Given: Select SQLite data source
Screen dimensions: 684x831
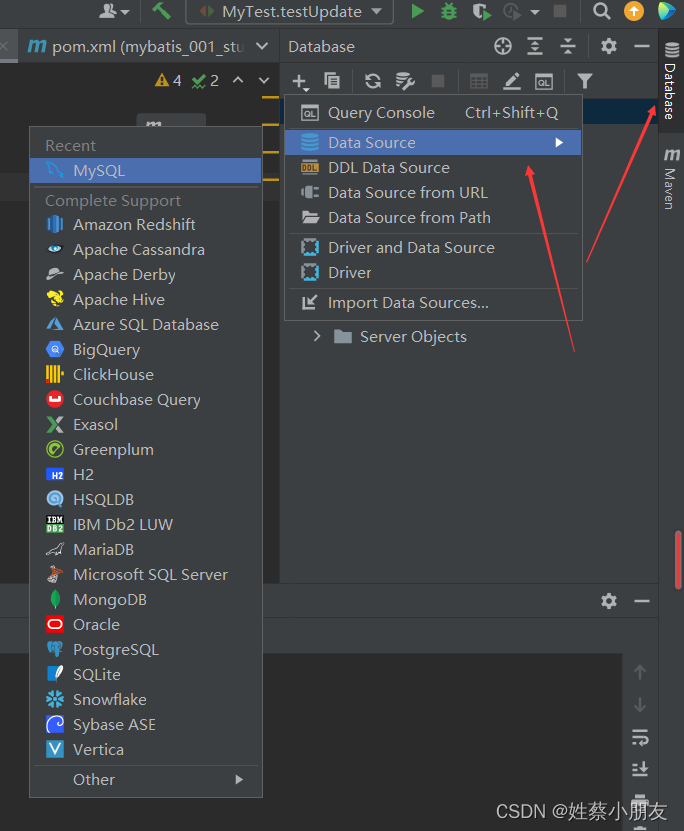Looking at the screenshot, I should tap(146, 674).
